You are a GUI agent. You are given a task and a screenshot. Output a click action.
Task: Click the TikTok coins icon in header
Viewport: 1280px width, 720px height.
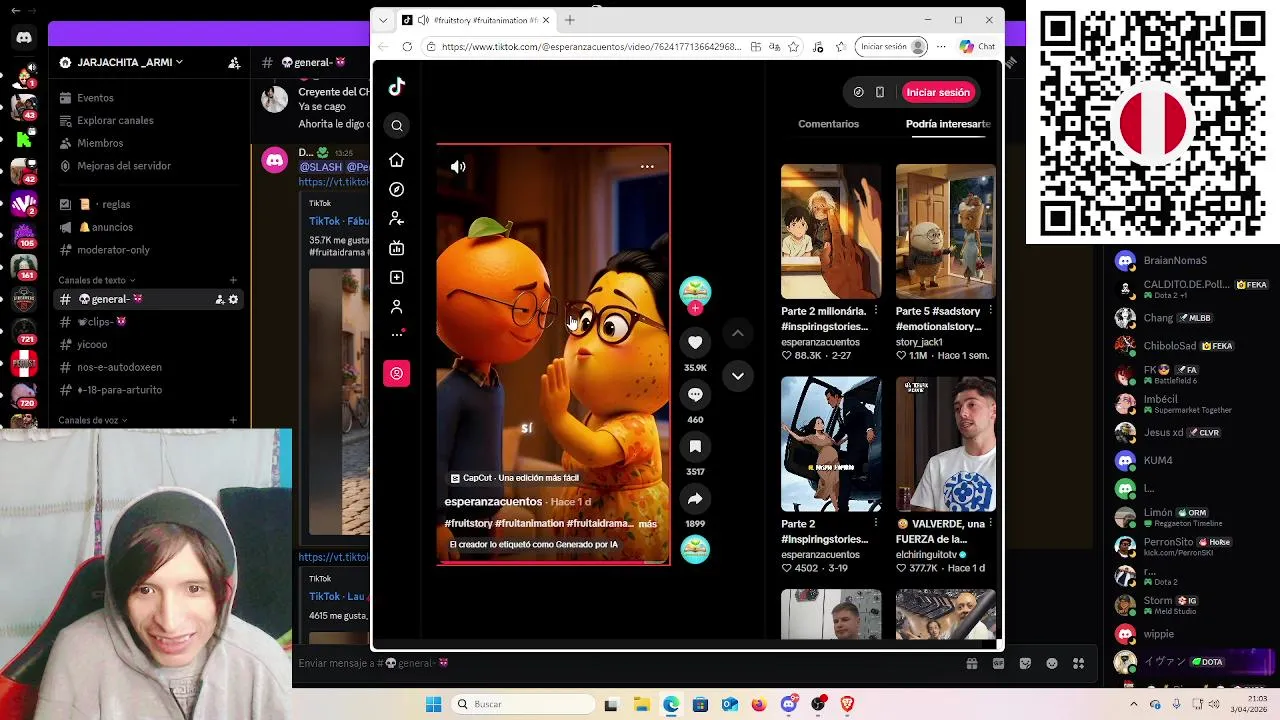coord(858,92)
